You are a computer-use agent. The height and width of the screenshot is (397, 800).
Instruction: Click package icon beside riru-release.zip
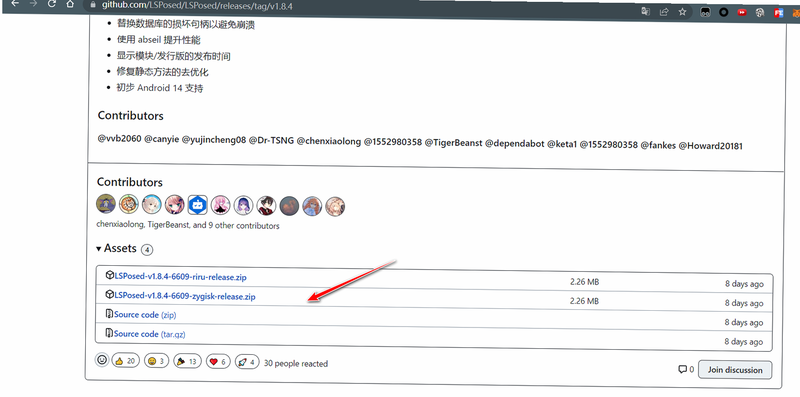[110, 275]
